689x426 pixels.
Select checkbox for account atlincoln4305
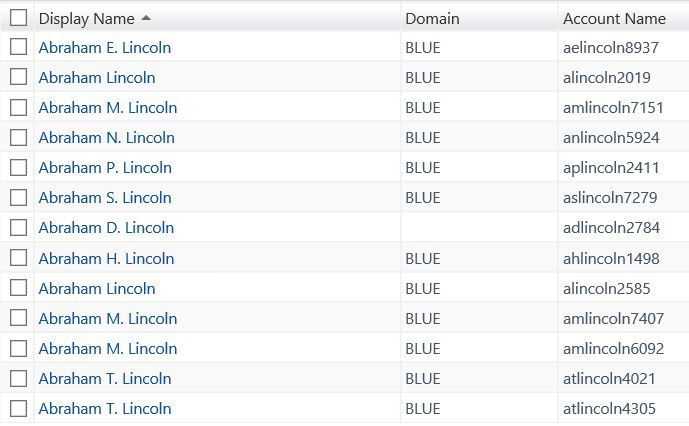(x=18, y=408)
